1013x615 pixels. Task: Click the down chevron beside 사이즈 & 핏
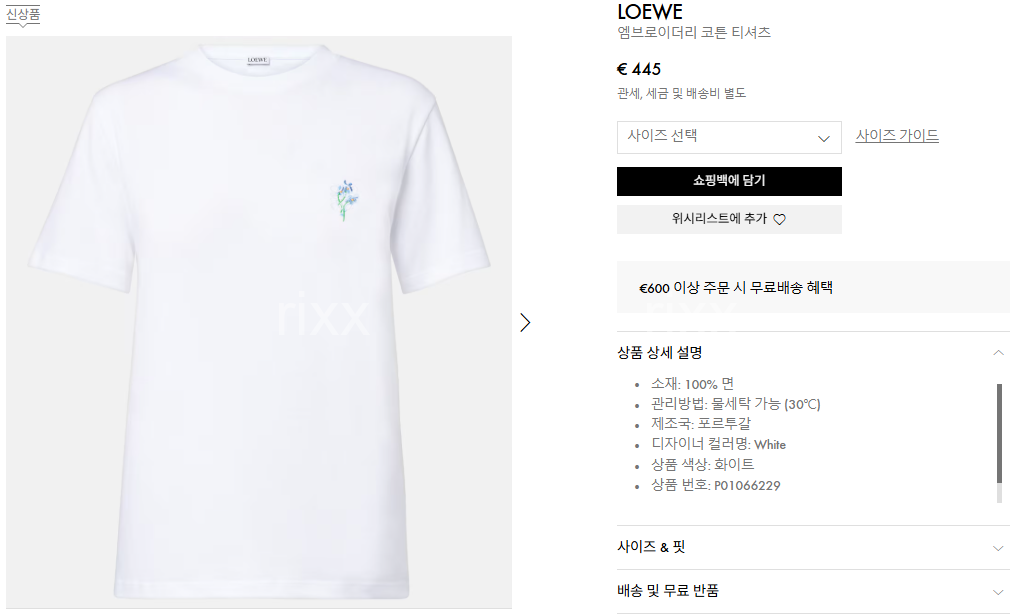(x=998, y=548)
